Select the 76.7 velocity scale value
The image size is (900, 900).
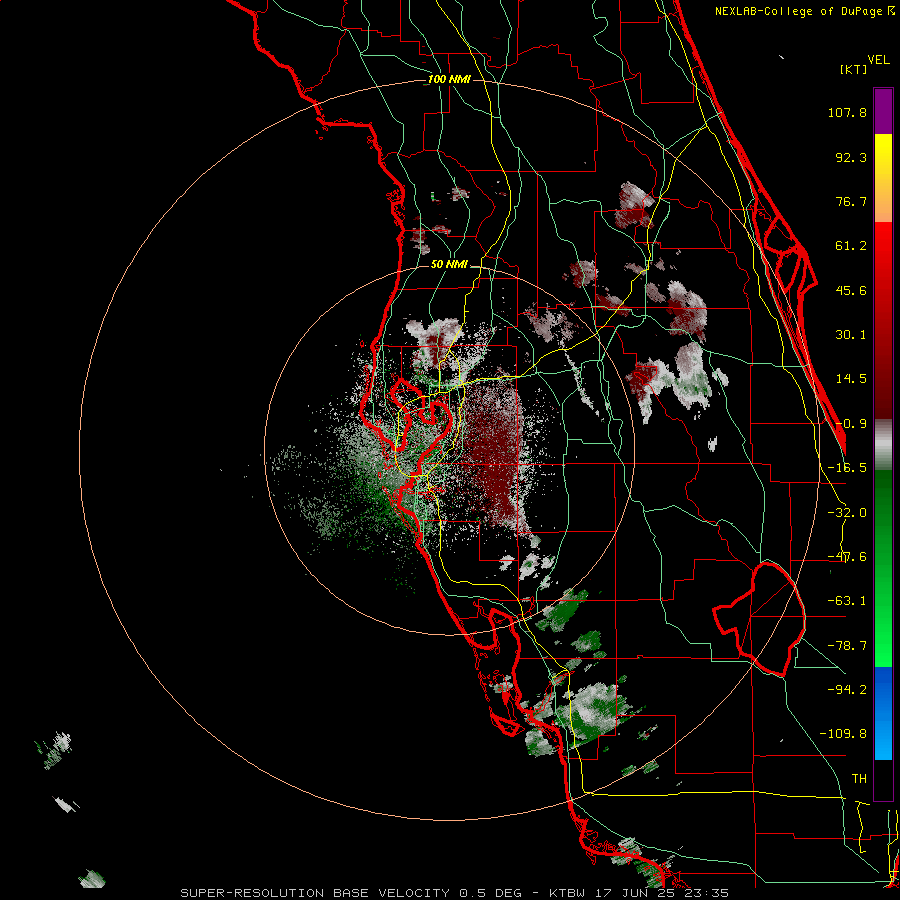pyautogui.click(x=851, y=201)
